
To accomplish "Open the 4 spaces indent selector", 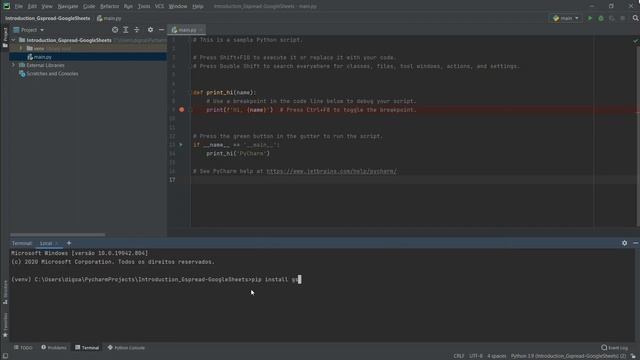I will click(x=497, y=356).
